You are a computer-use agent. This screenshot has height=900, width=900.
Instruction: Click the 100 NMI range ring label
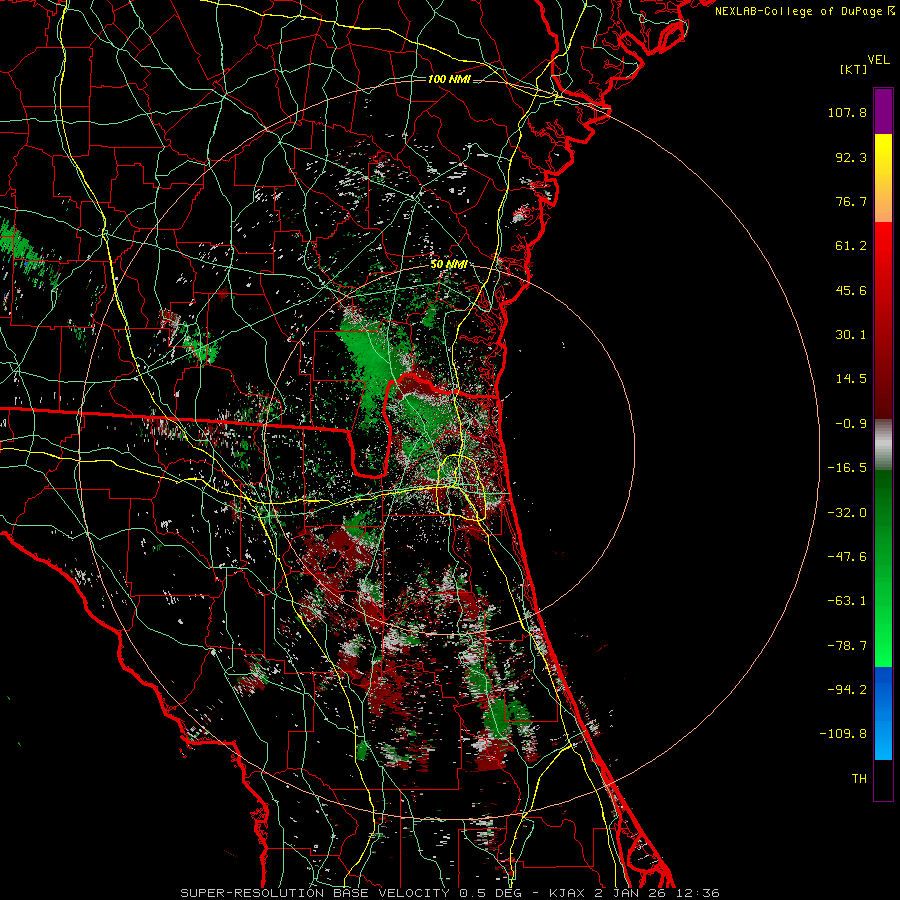pyautogui.click(x=449, y=79)
